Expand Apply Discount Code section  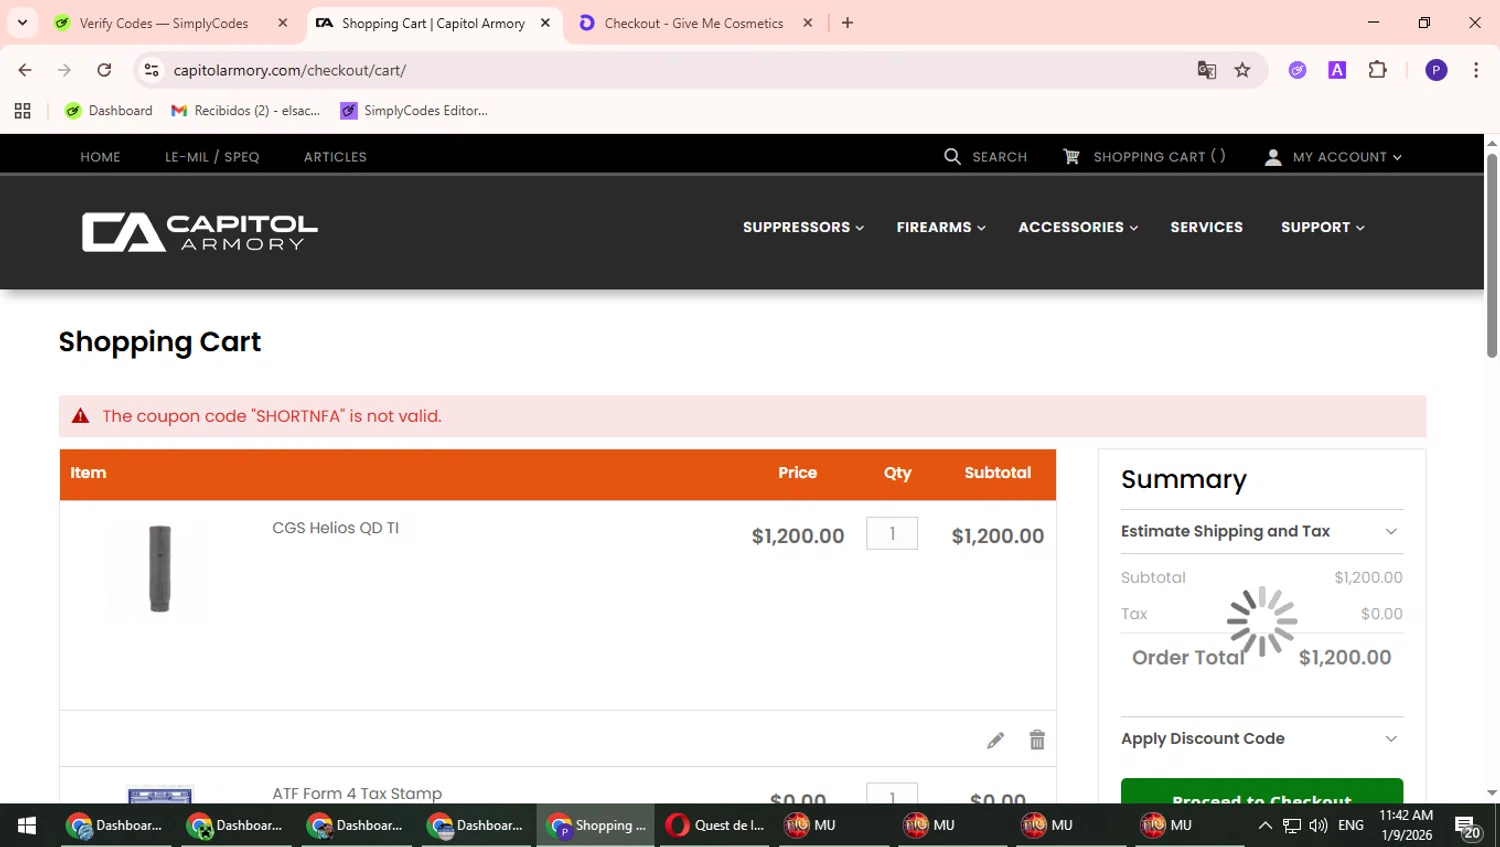tap(1262, 739)
